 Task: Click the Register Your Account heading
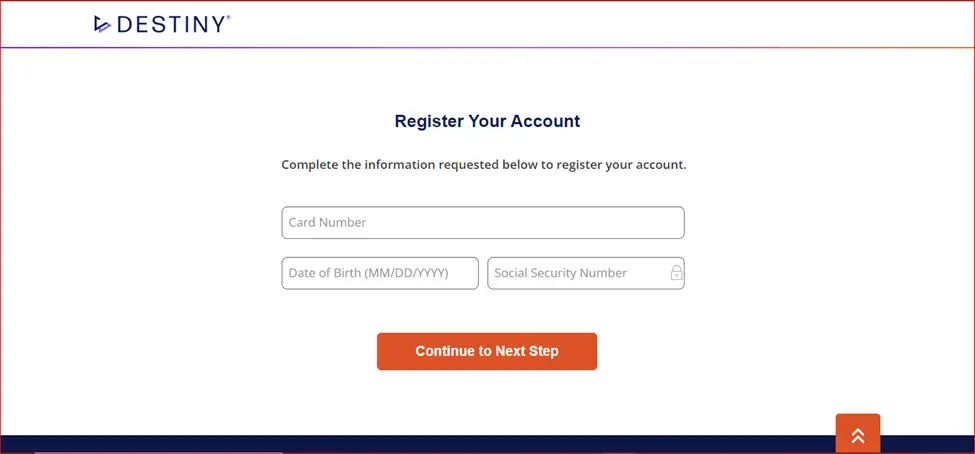(x=488, y=121)
